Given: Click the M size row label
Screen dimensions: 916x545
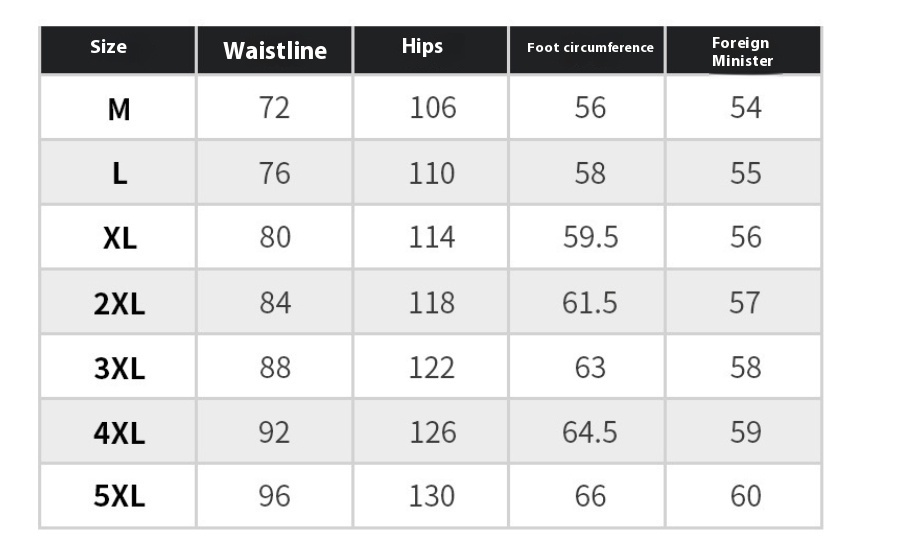Looking at the screenshot, I should click(x=119, y=108).
